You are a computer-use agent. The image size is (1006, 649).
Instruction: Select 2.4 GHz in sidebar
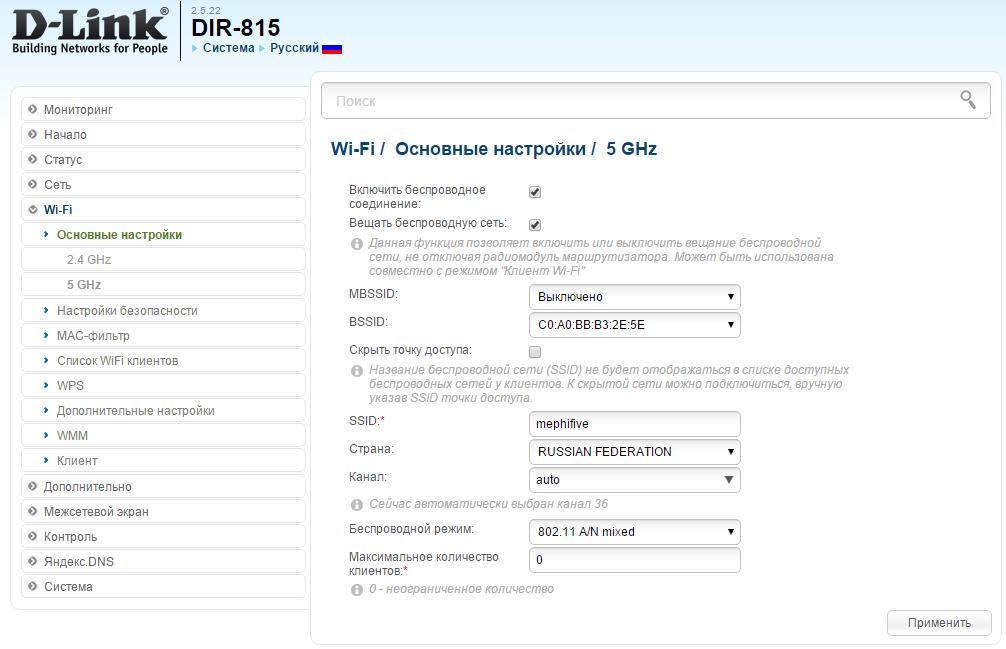point(89,260)
